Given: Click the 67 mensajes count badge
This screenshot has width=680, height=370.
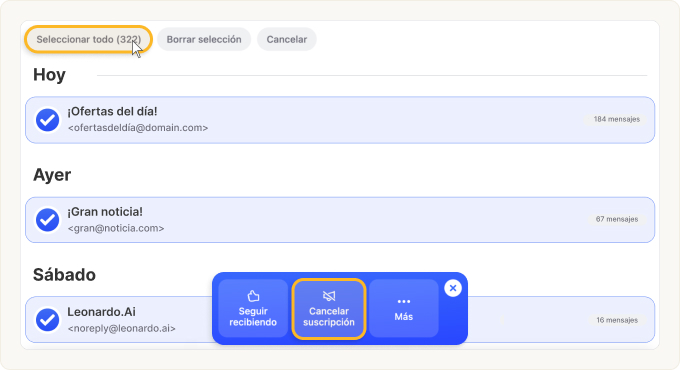Looking at the screenshot, I should tap(617, 219).
